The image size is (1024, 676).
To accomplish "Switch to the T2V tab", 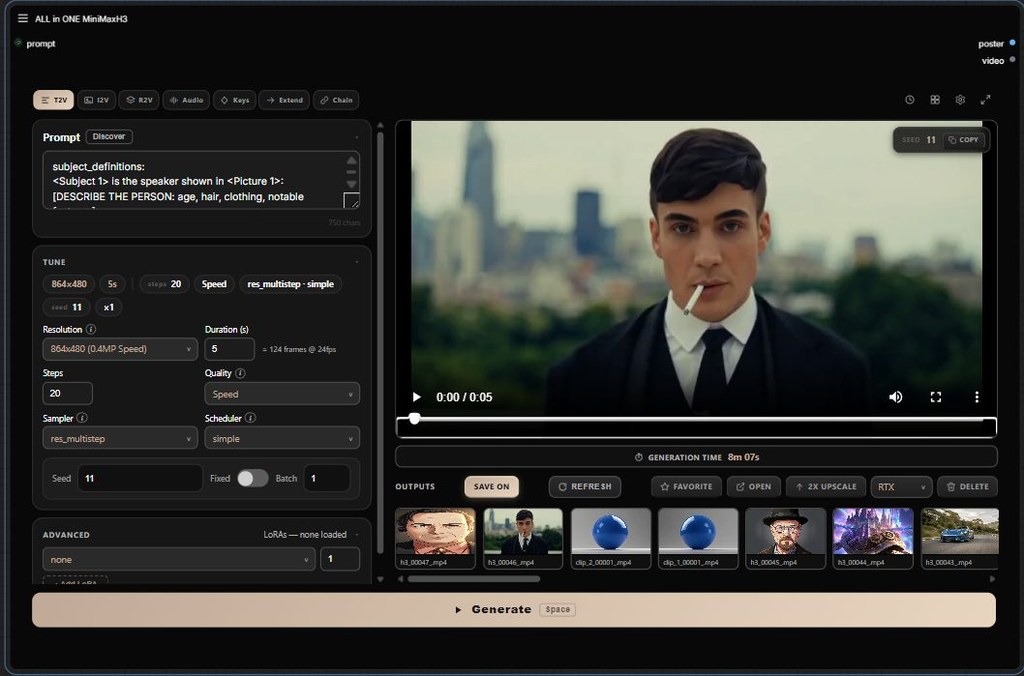I will click(x=54, y=100).
